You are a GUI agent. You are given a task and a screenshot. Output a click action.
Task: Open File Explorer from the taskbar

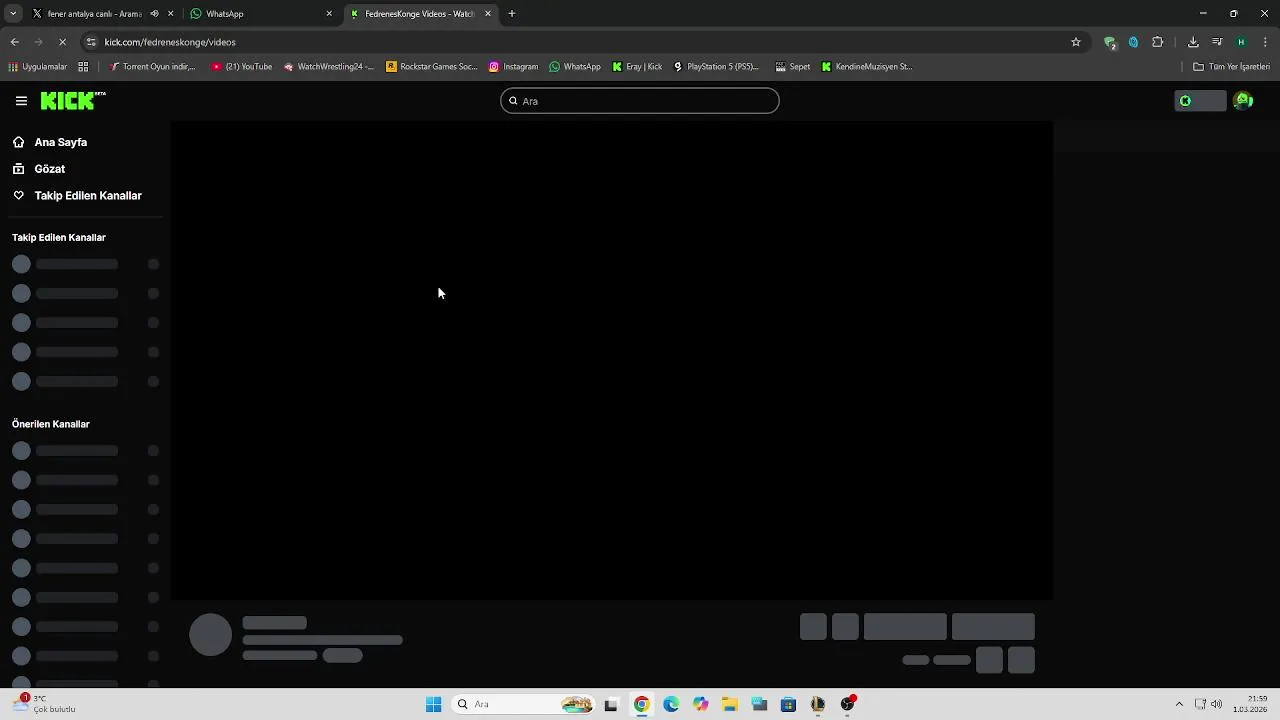point(730,704)
